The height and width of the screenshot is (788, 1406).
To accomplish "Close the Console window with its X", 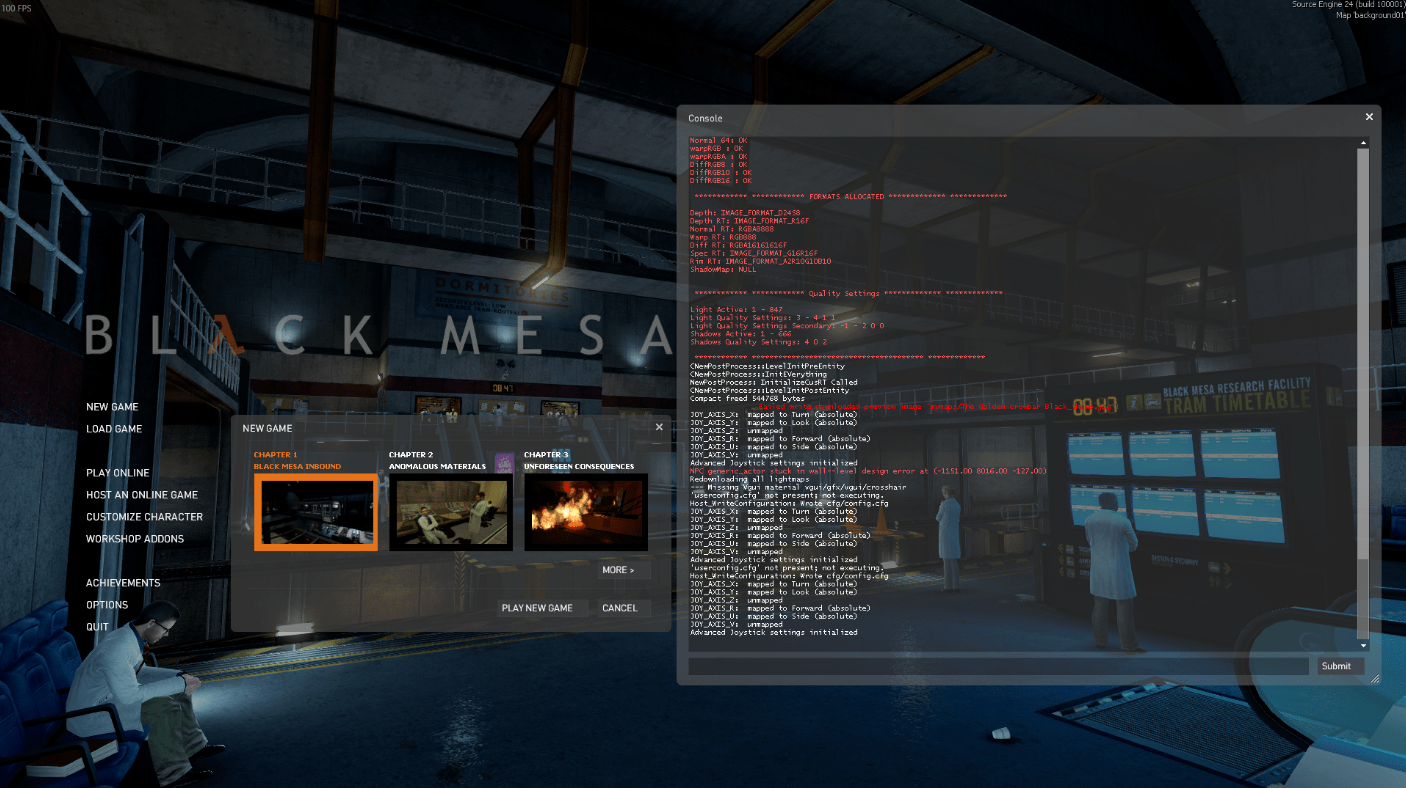I will [x=1369, y=116].
